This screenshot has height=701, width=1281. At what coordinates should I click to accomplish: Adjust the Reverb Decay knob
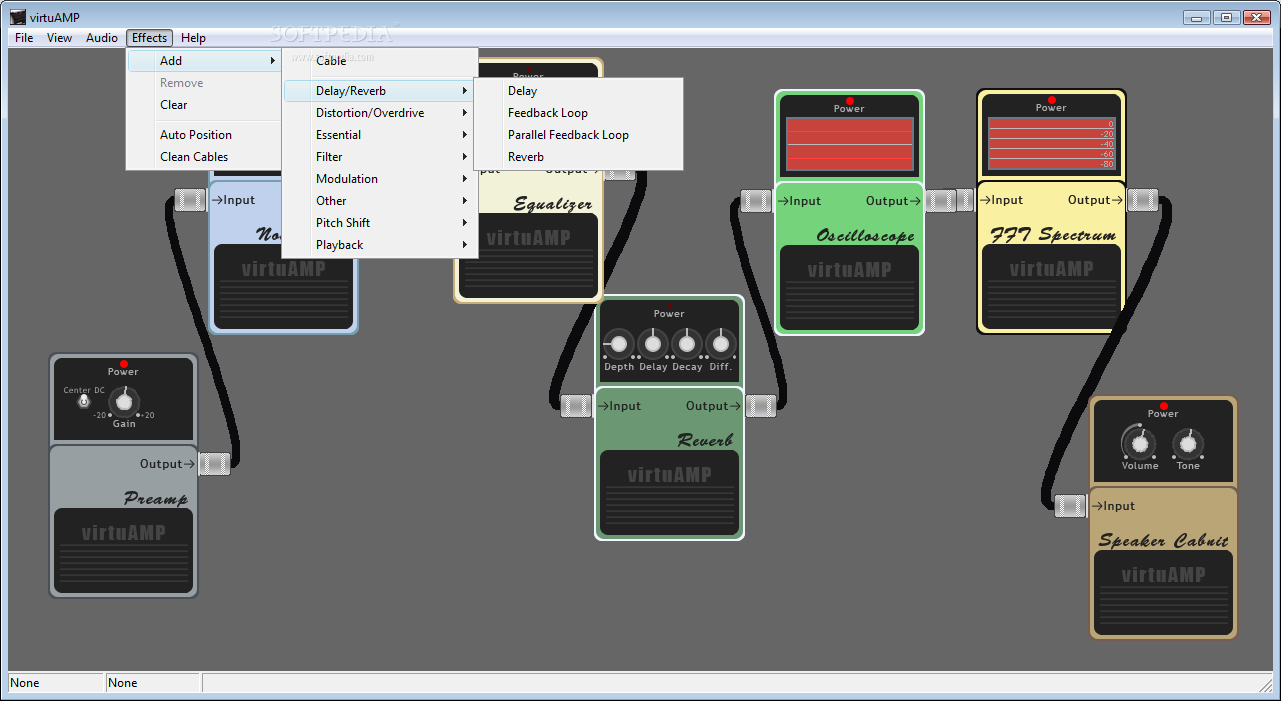click(686, 344)
